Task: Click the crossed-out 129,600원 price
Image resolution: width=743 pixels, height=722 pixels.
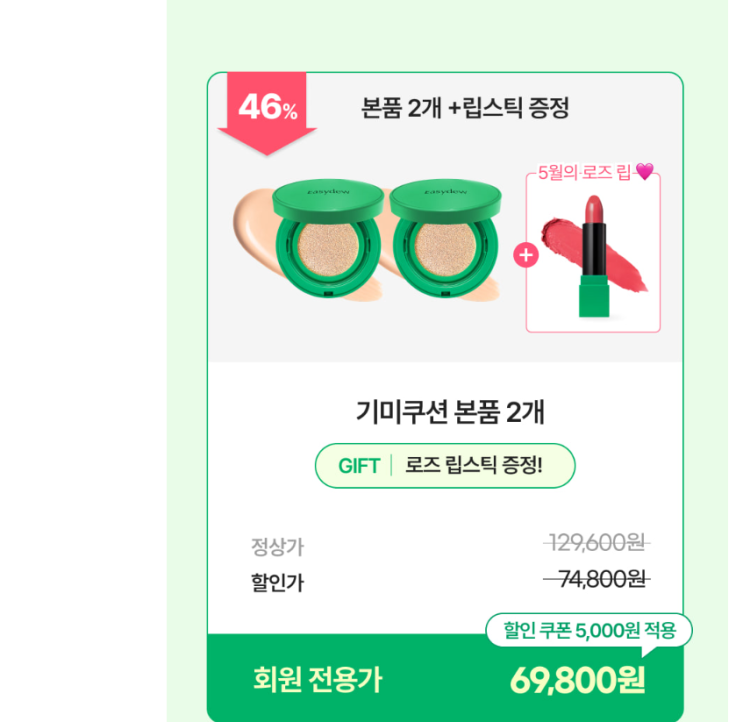Action: click(597, 543)
